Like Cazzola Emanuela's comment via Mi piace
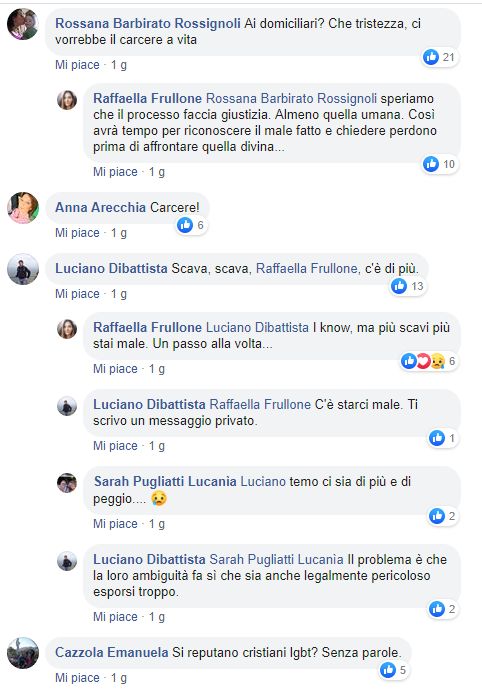The width and height of the screenshot is (482, 692). [x=77, y=677]
